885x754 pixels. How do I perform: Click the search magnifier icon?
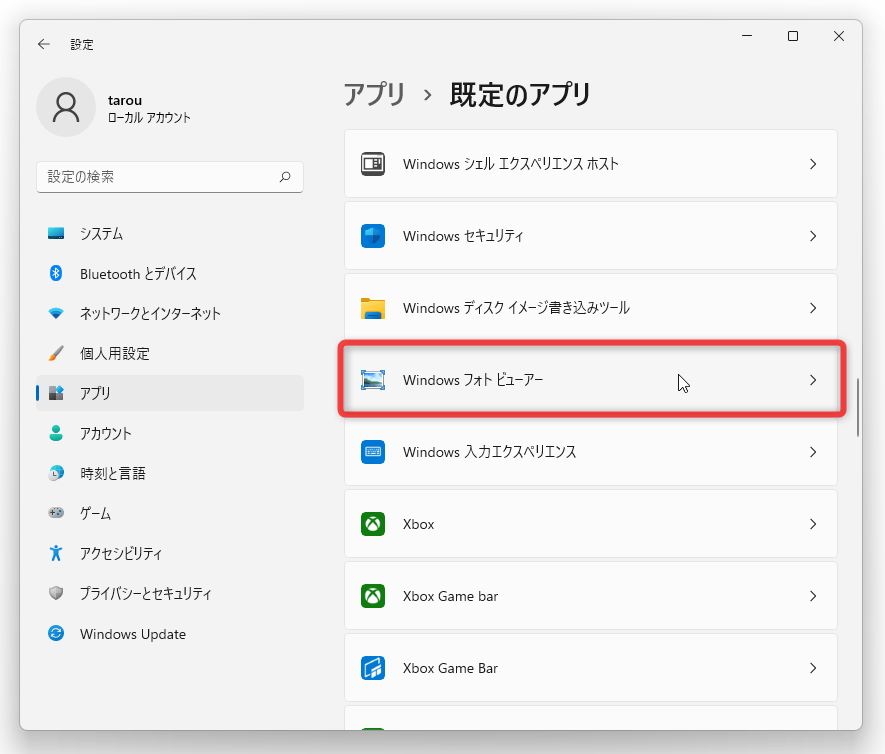tap(285, 177)
